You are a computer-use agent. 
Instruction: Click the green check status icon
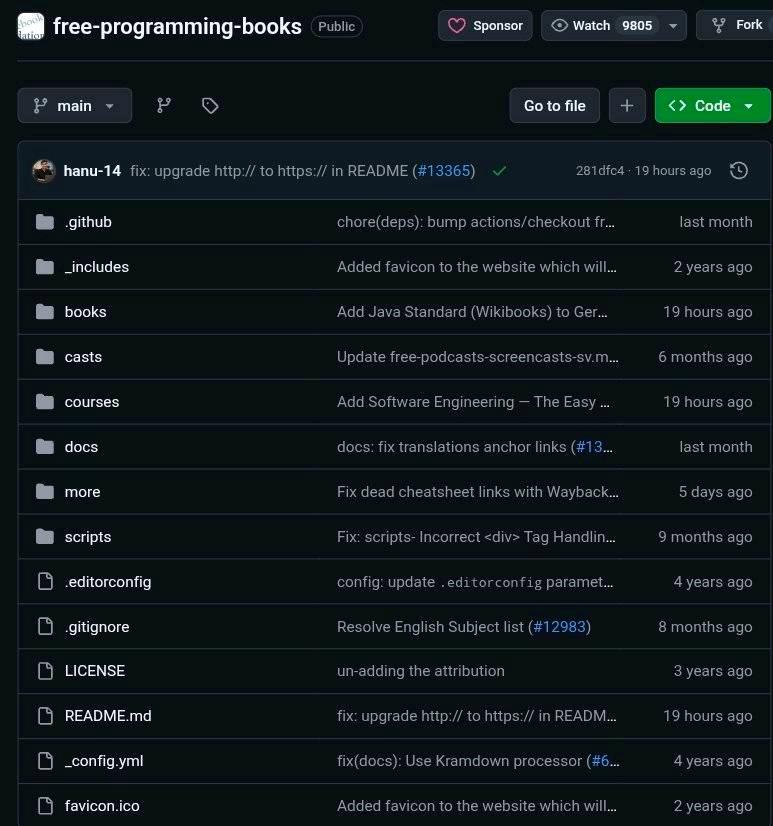tap(500, 171)
